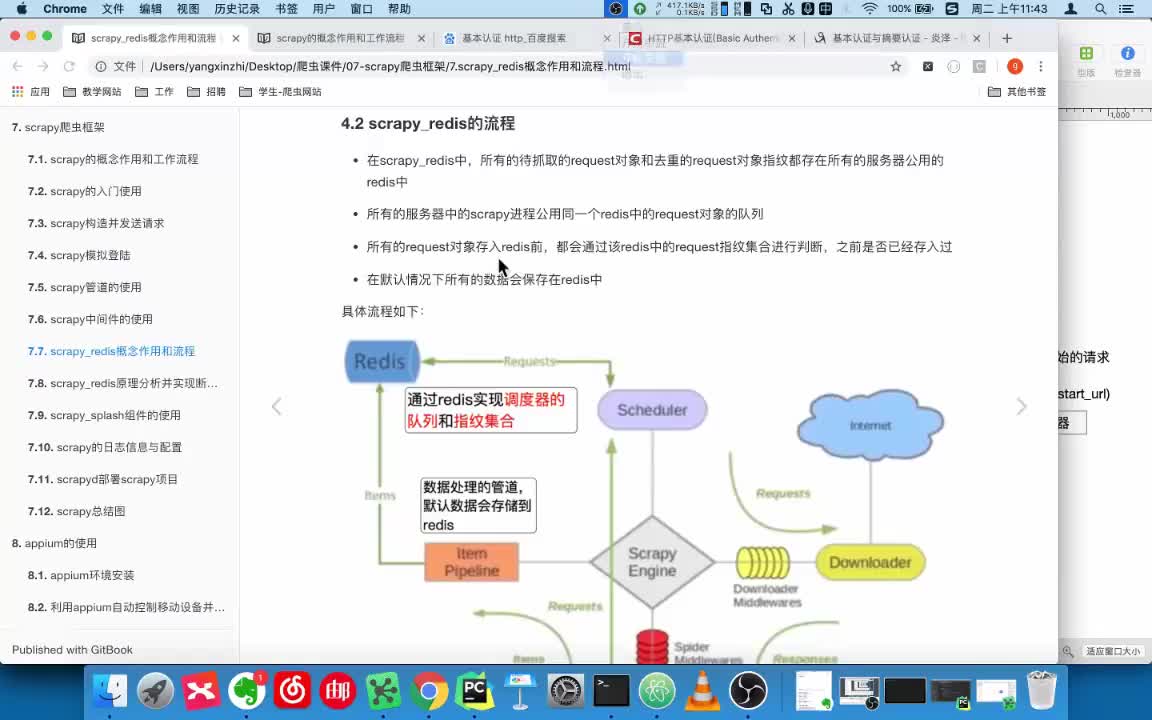Open the 招聘 bookmark folder
Image resolution: width=1152 pixels, height=720 pixels.
coord(206,92)
